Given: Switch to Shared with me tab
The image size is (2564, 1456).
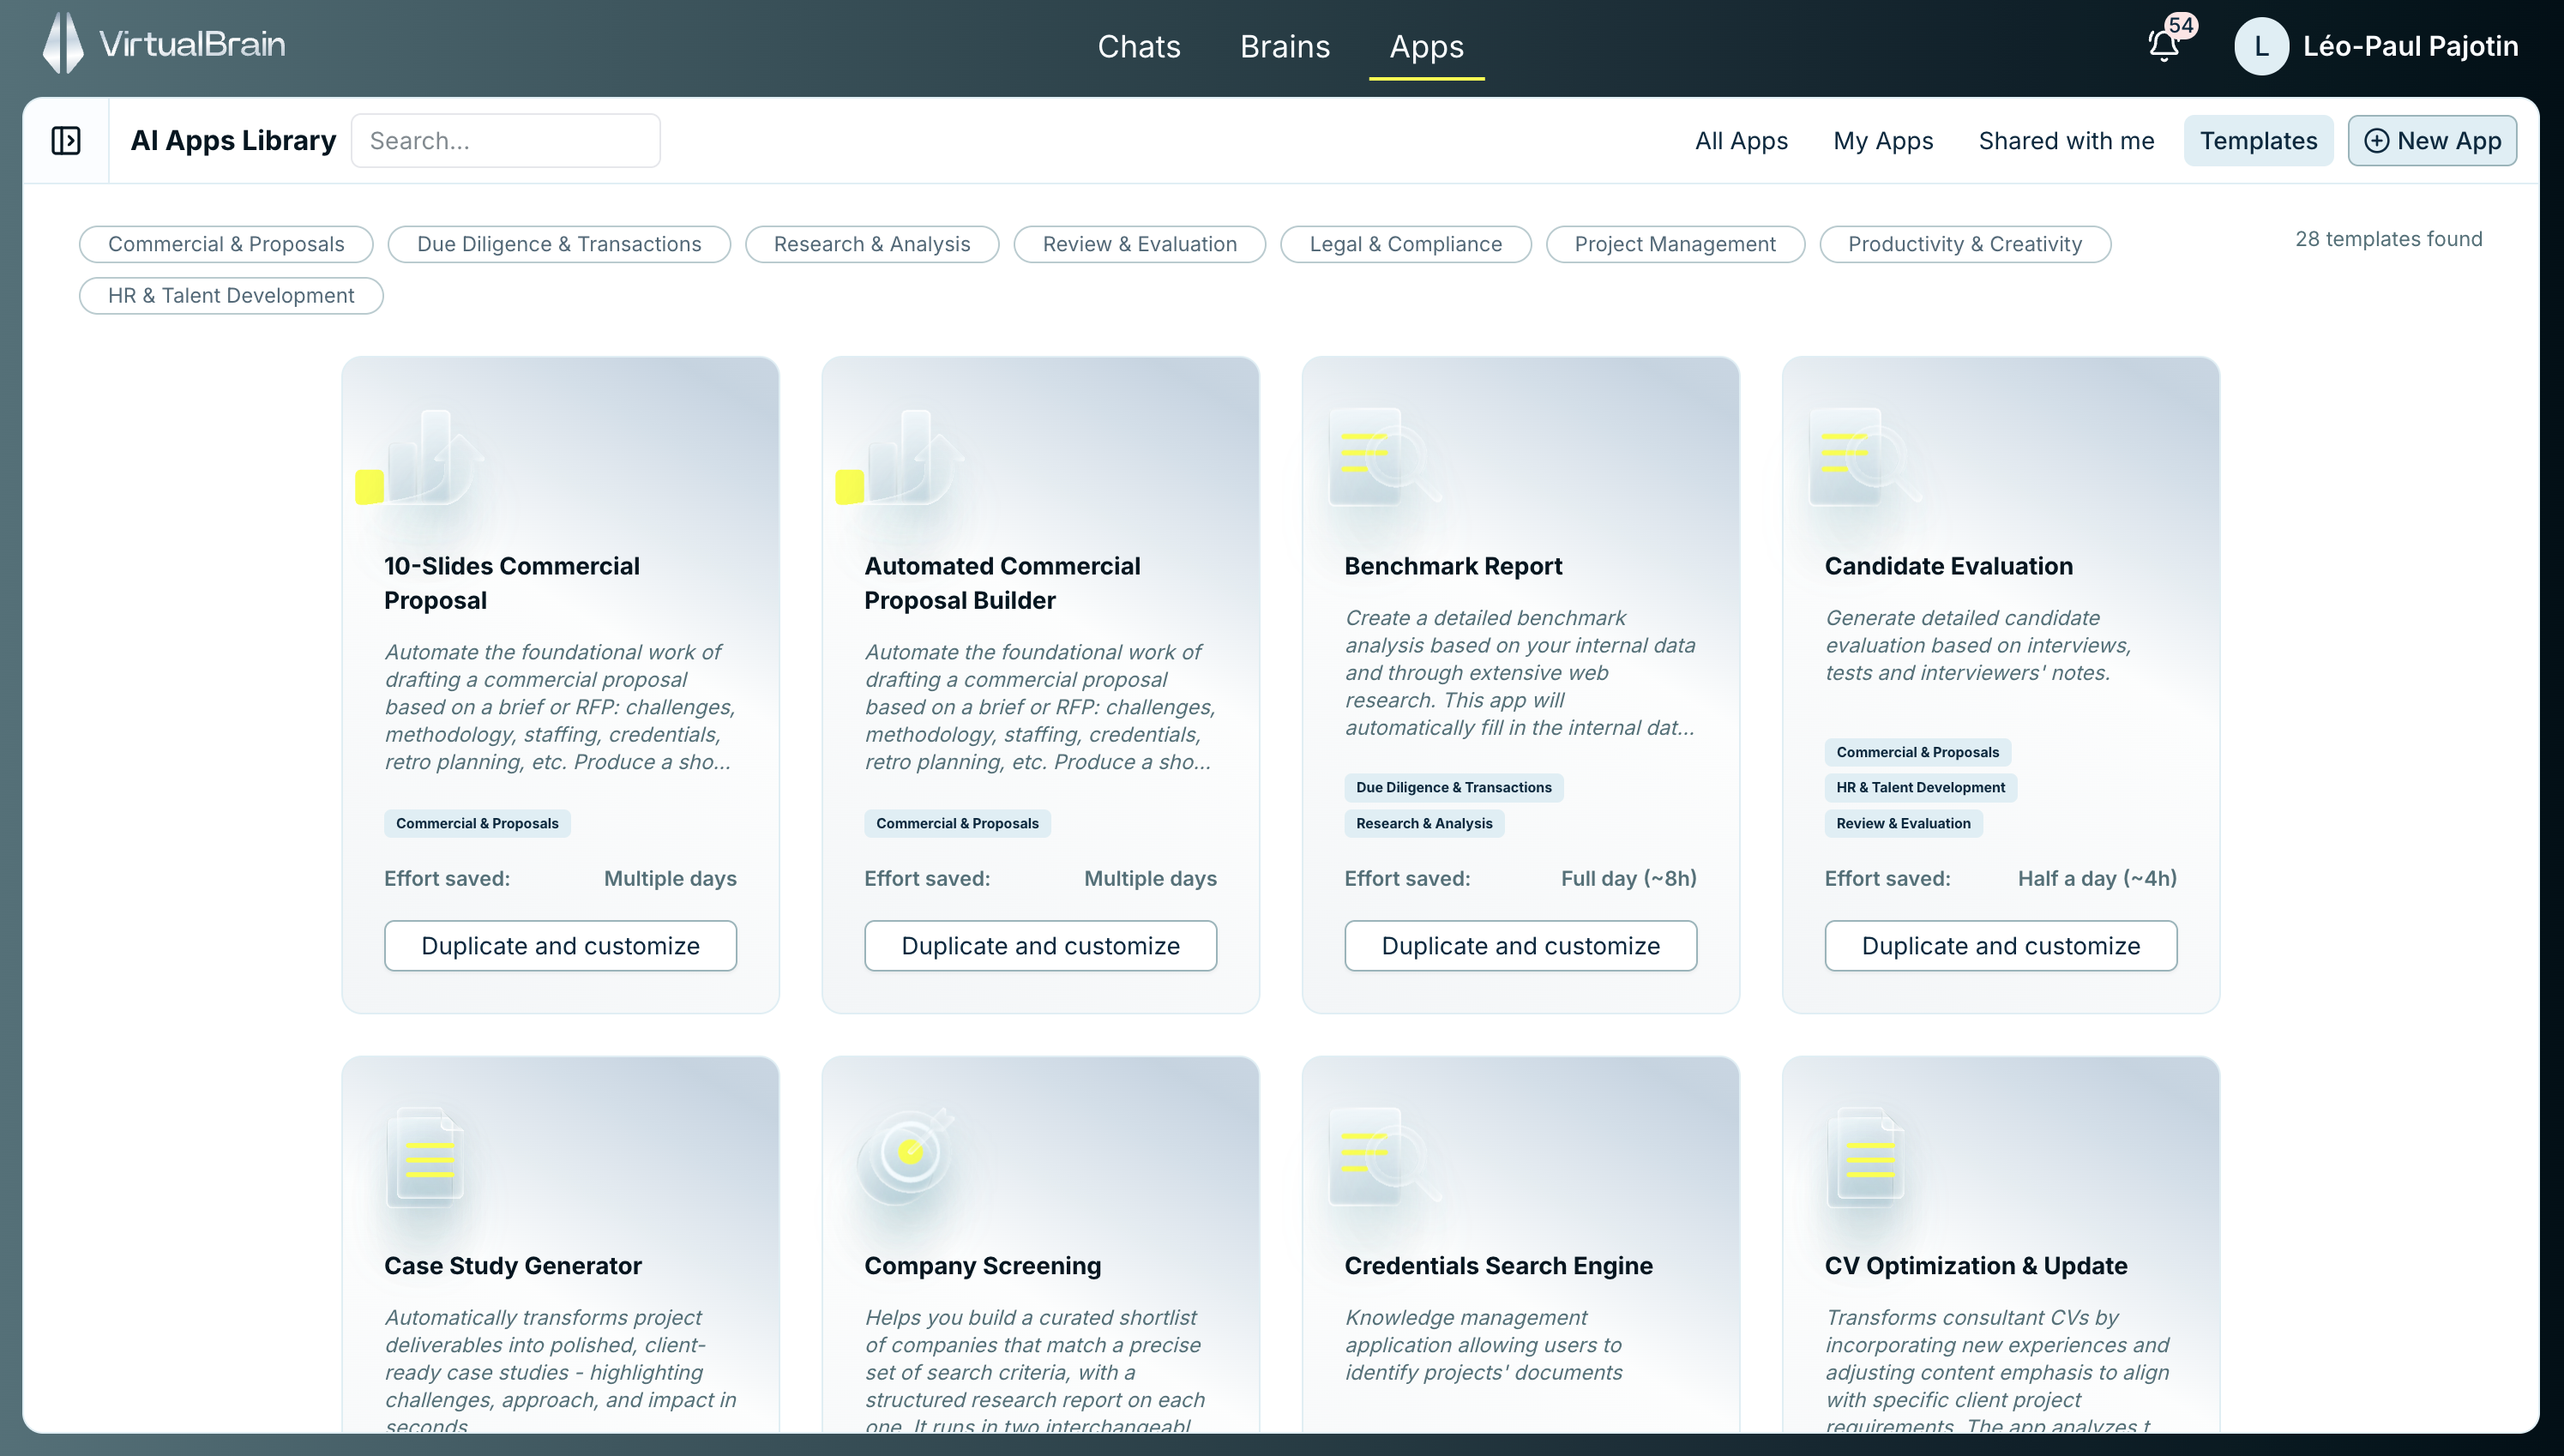Looking at the screenshot, I should (2066, 141).
